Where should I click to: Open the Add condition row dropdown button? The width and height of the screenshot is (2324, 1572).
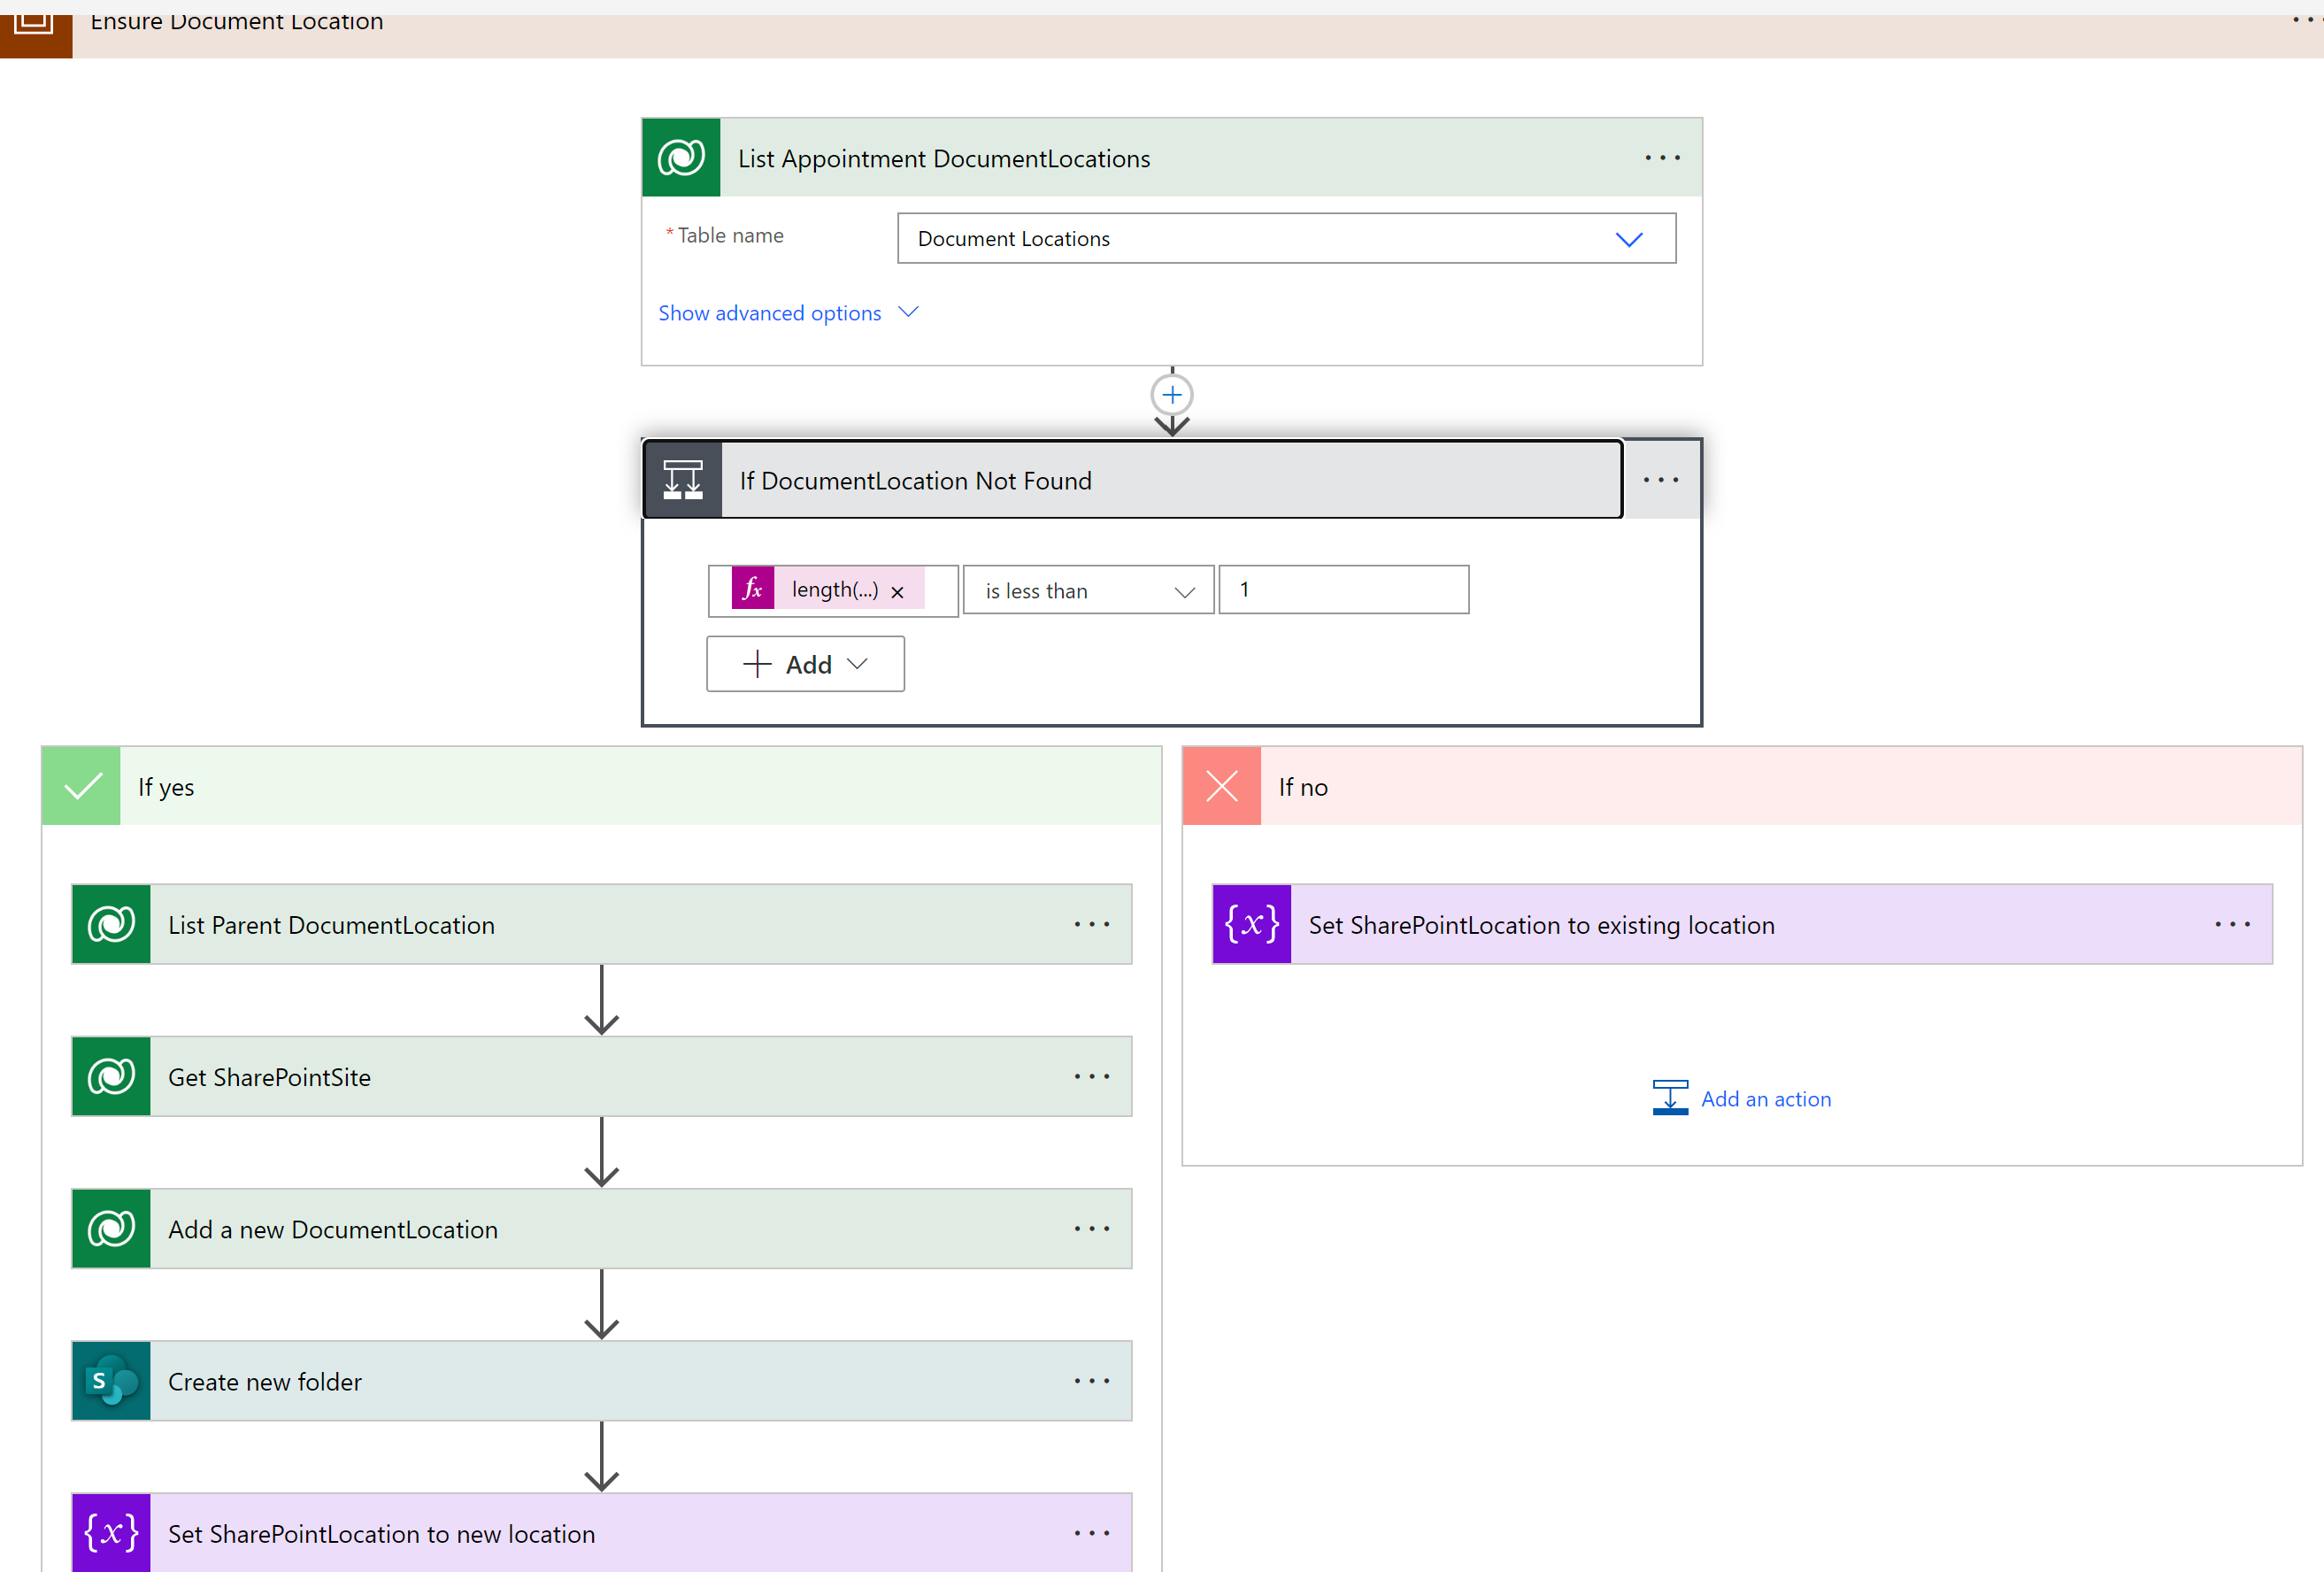pyautogui.click(x=805, y=664)
